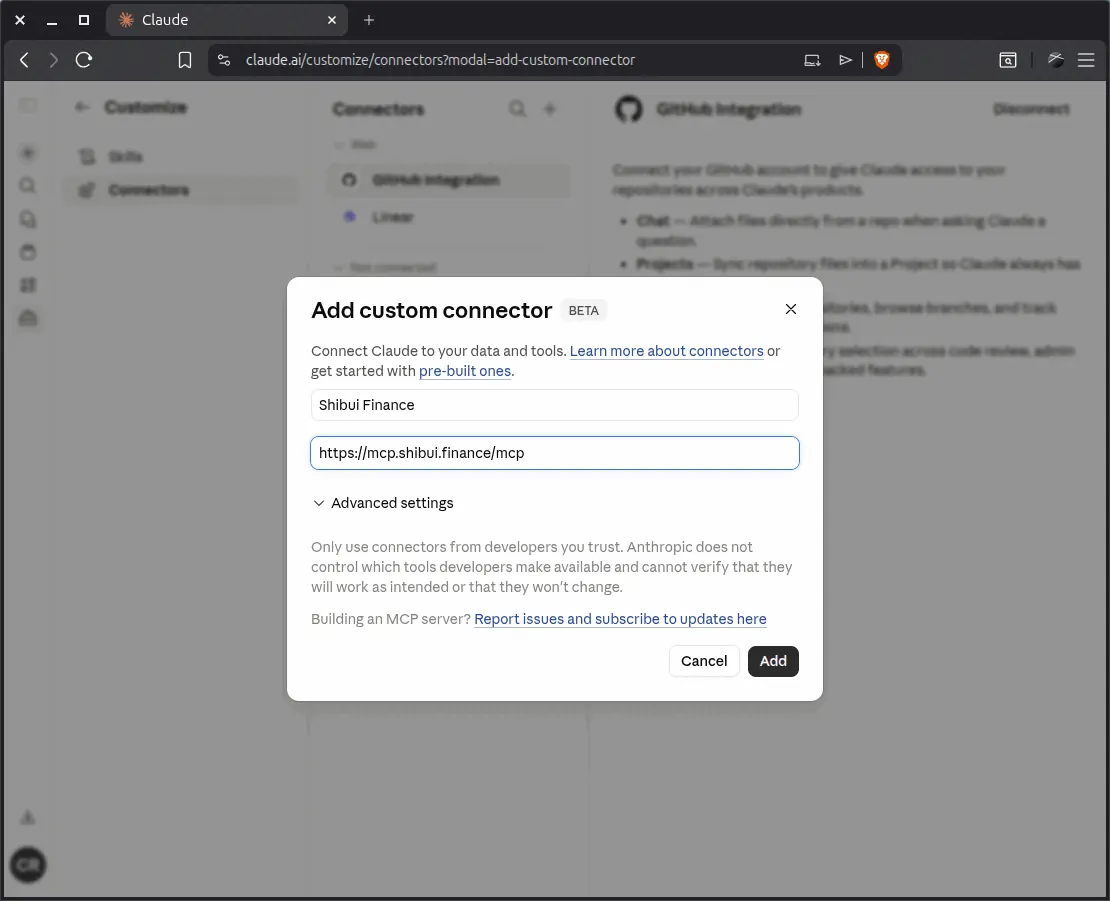Reload the current page
Screen dimensions: 1110x901
click(84, 60)
